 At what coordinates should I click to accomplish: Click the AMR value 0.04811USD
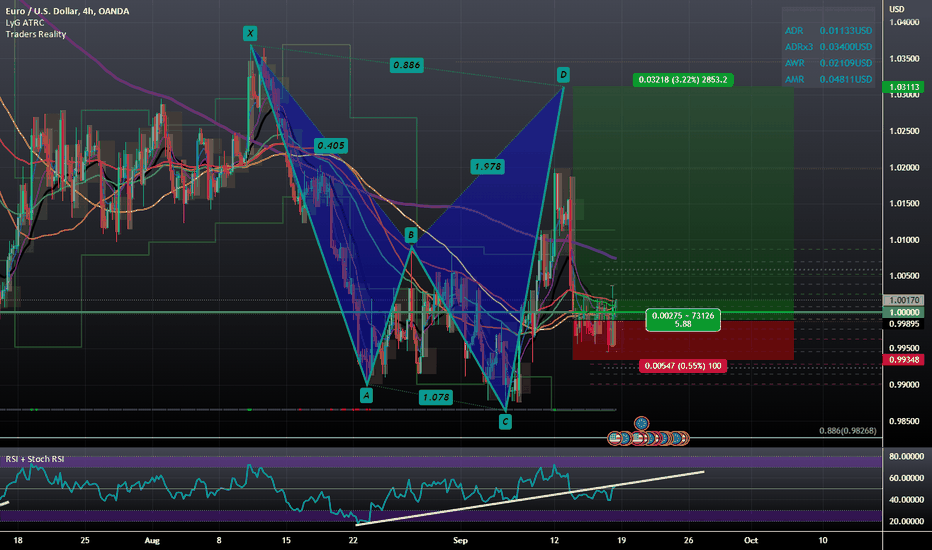click(846, 79)
